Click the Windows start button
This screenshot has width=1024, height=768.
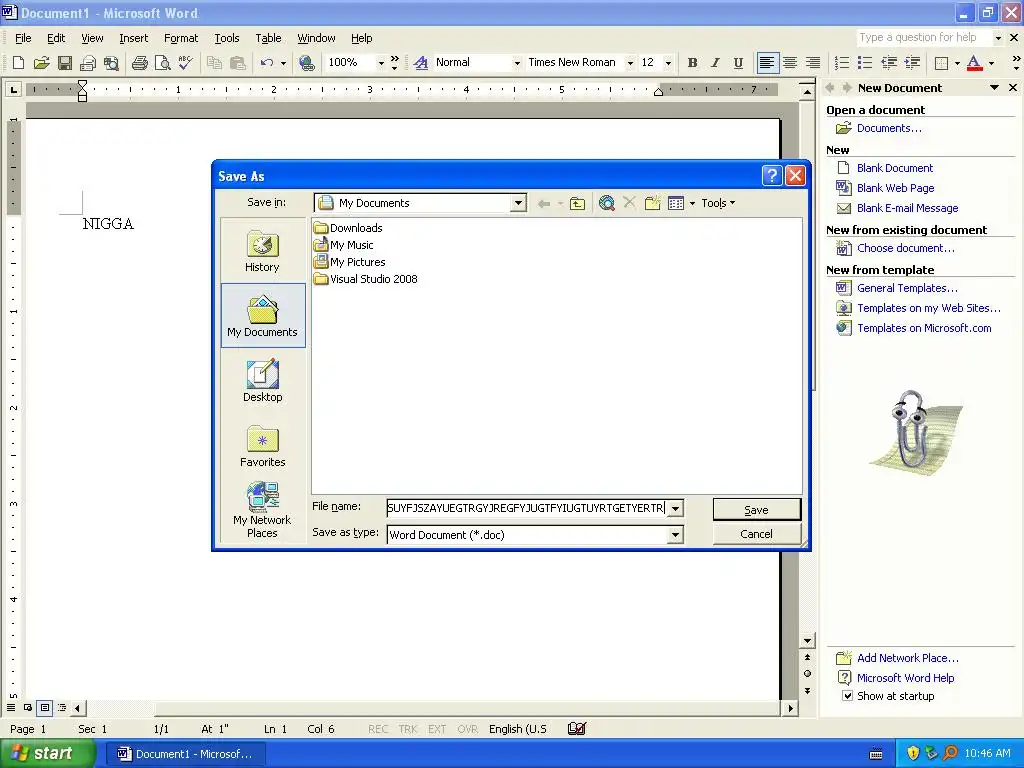pos(46,753)
